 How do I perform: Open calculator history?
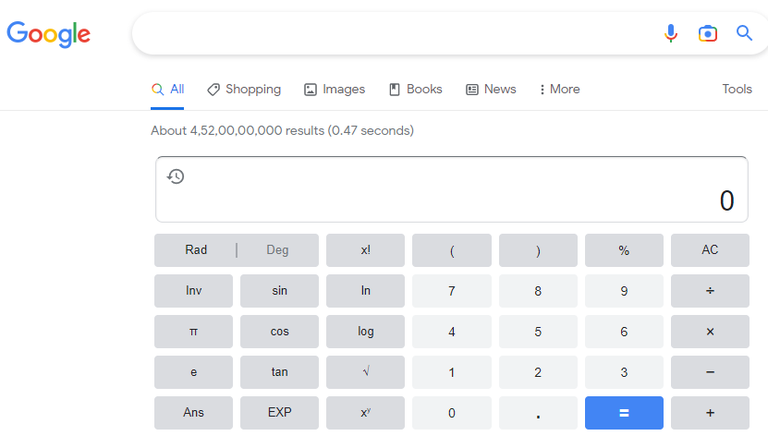[x=176, y=177]
